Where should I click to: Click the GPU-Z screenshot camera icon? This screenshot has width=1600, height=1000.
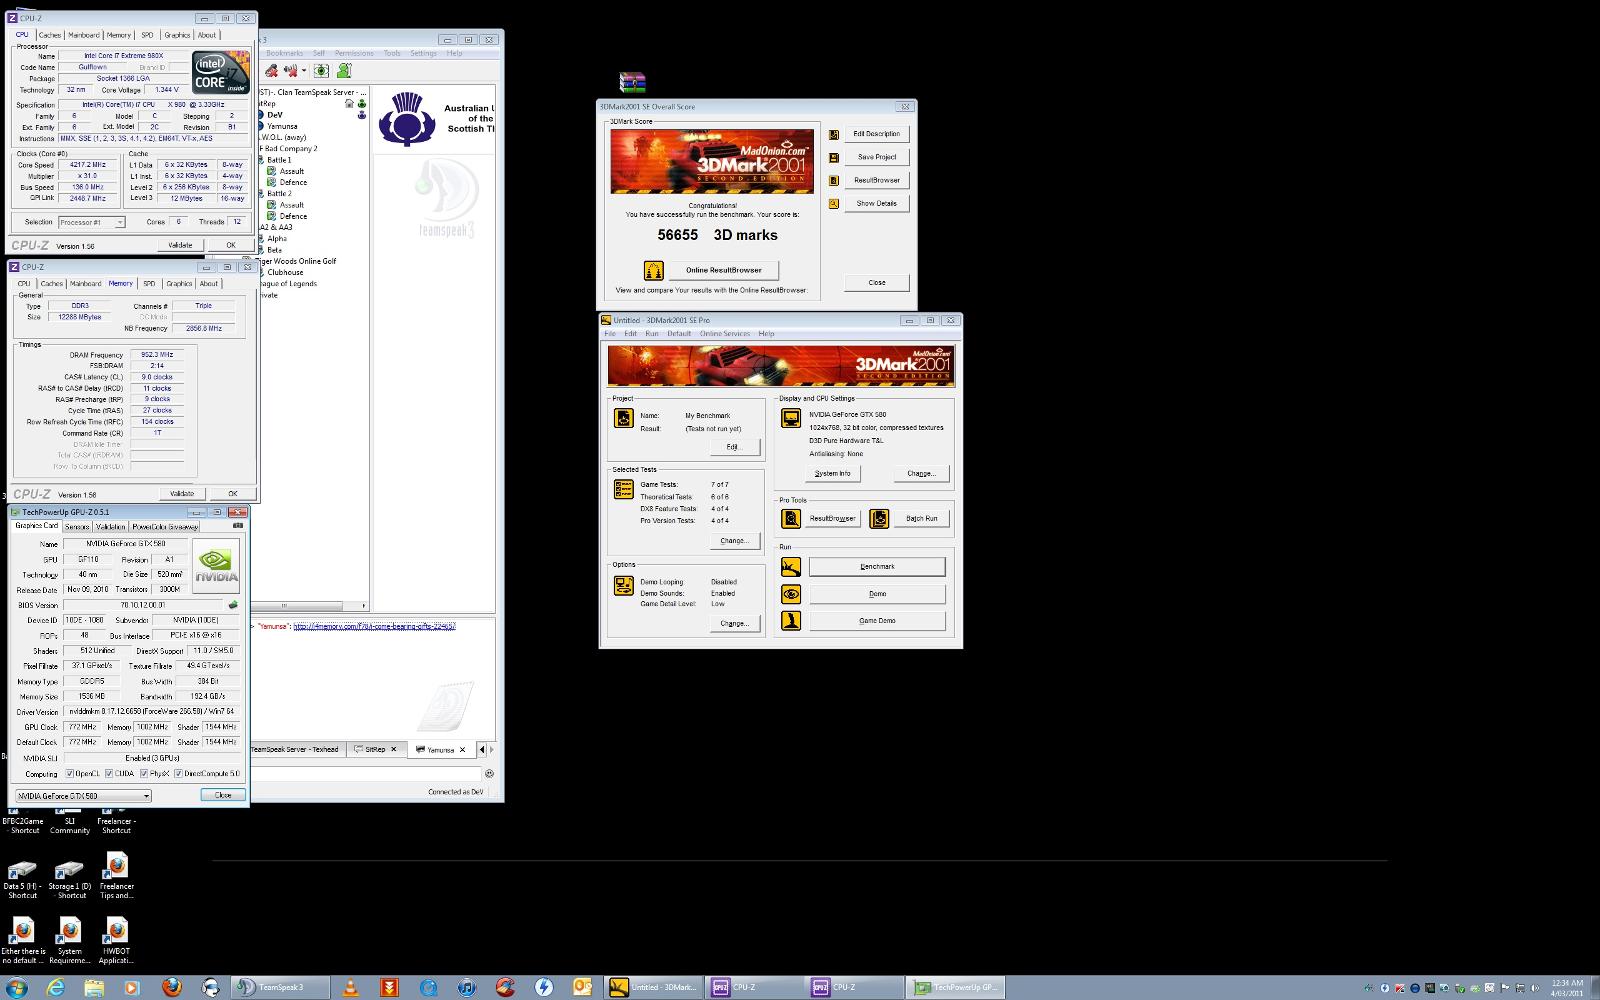pos(238,525)
